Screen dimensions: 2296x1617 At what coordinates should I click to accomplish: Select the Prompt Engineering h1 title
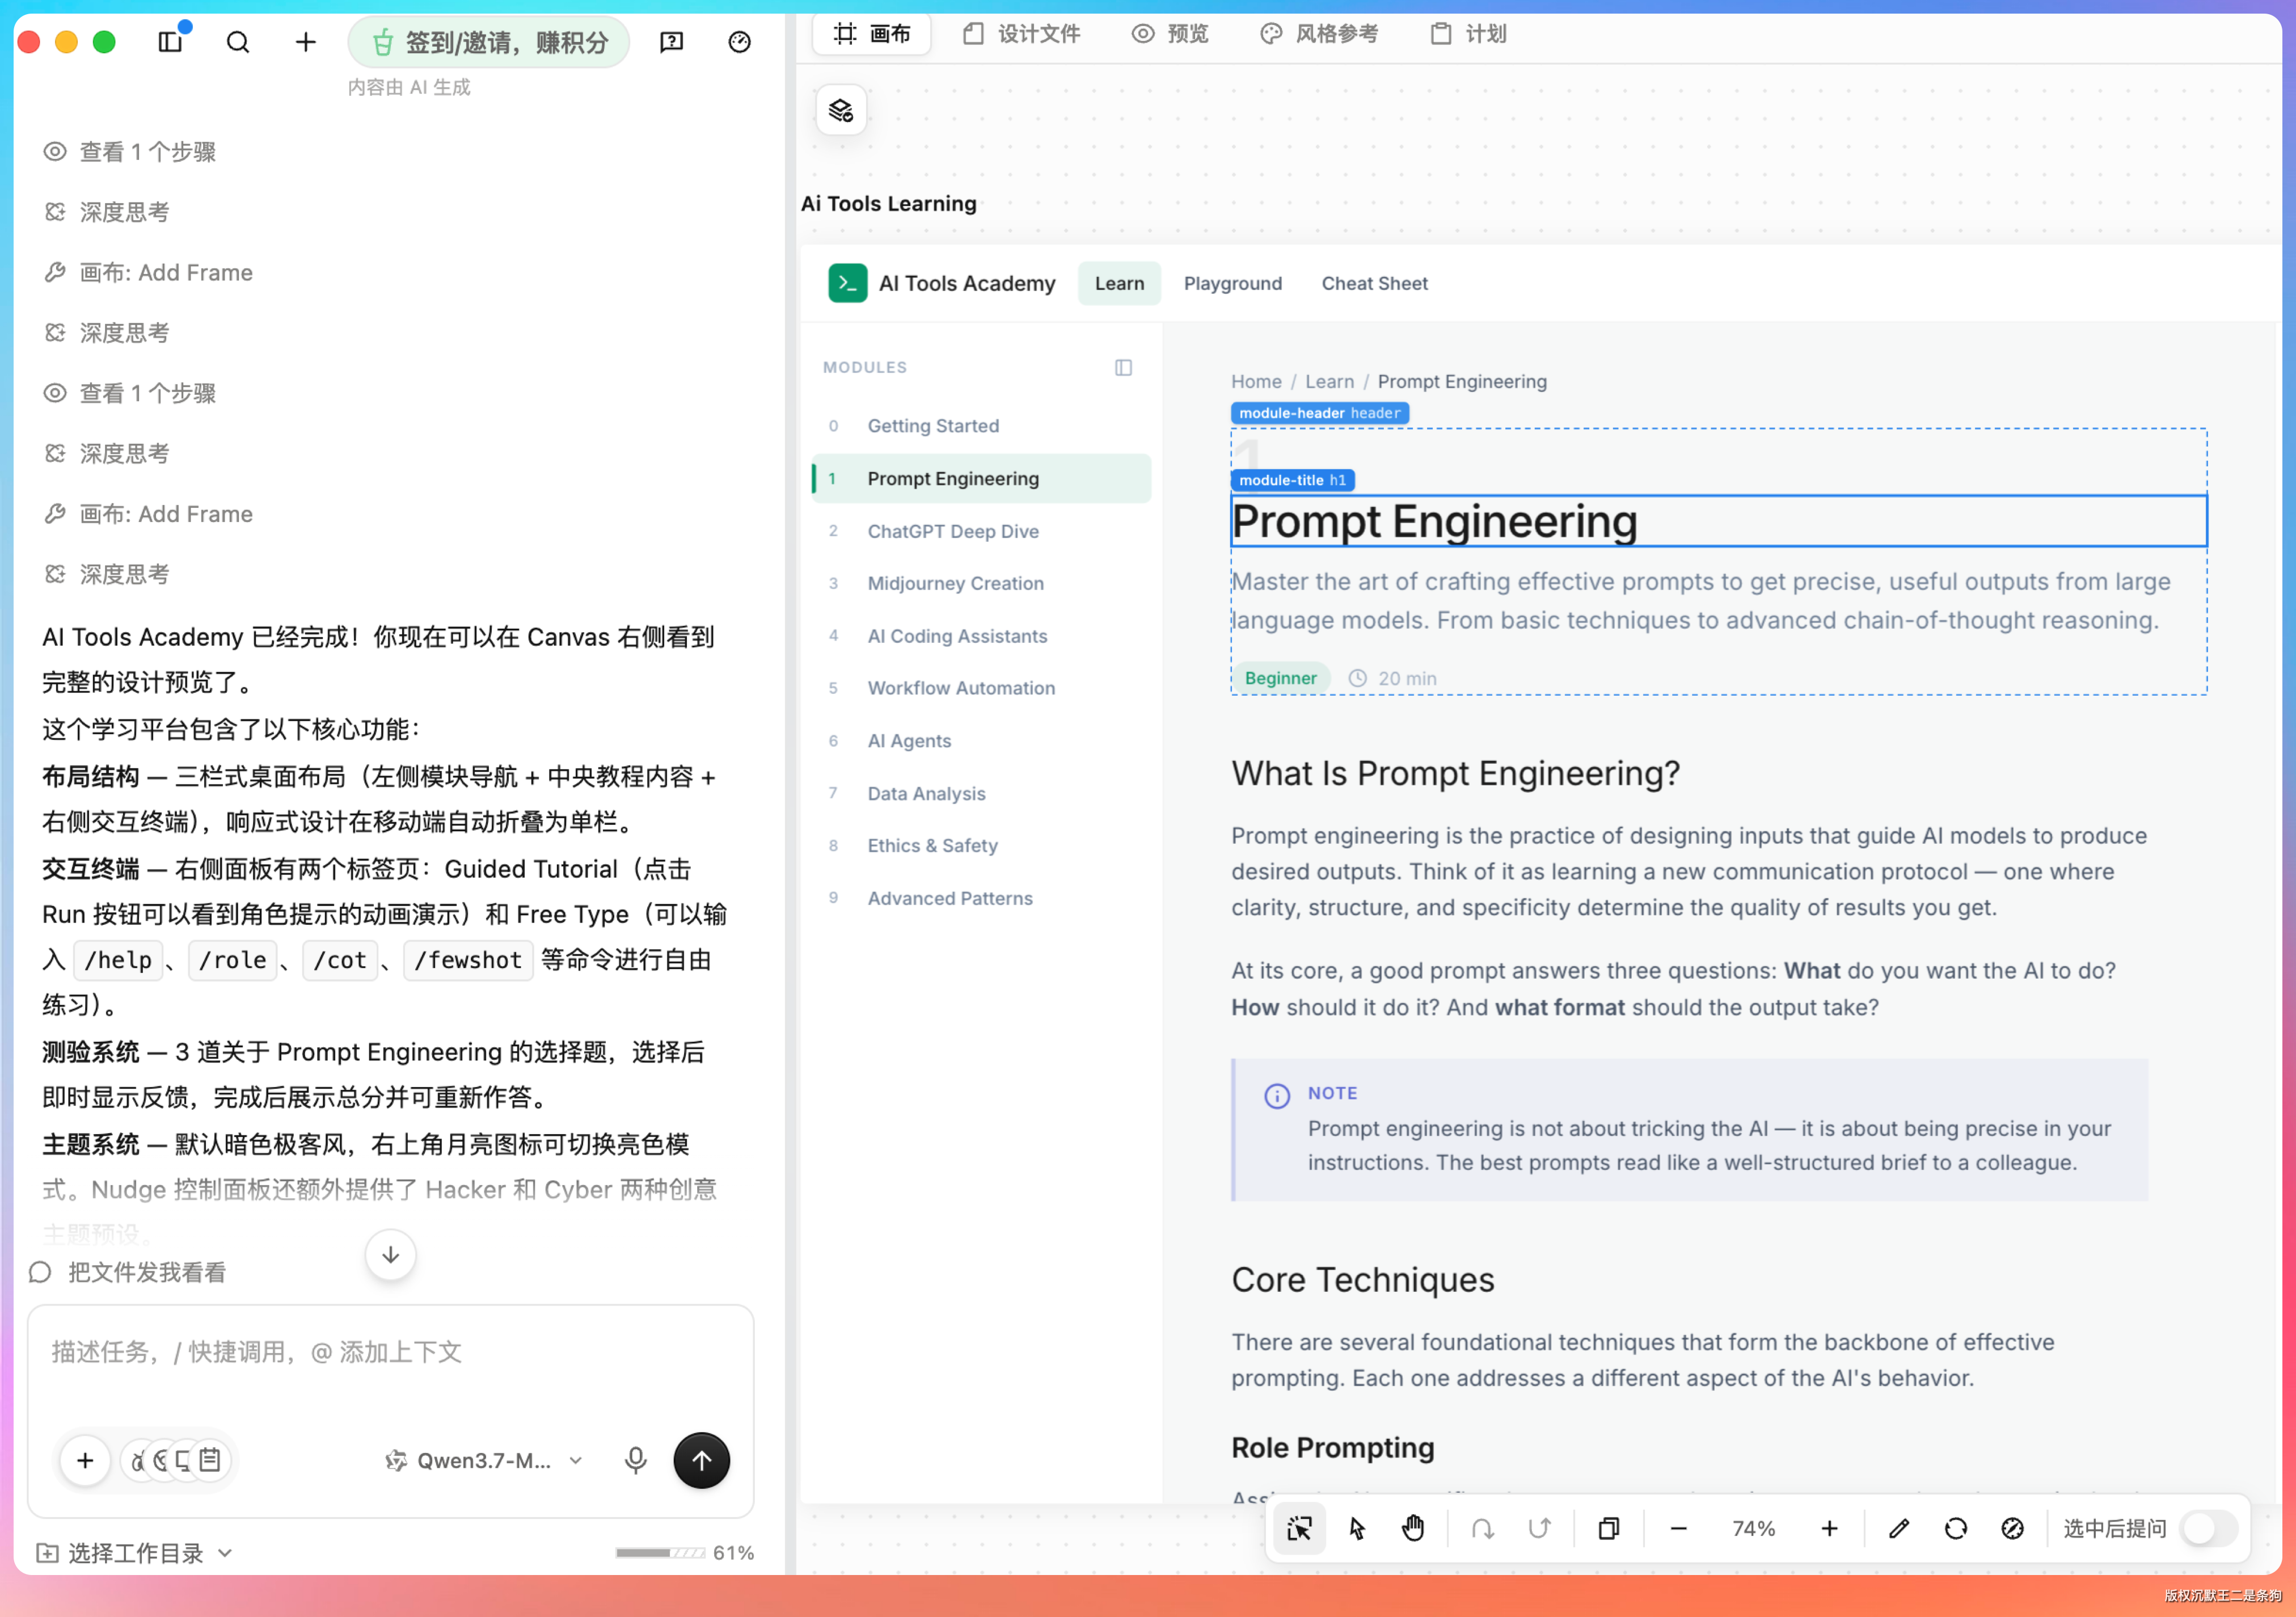[x=1719, y=521]
